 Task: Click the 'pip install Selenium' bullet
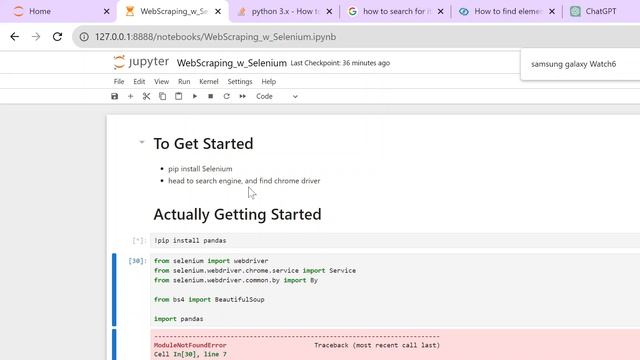point(200,169)
